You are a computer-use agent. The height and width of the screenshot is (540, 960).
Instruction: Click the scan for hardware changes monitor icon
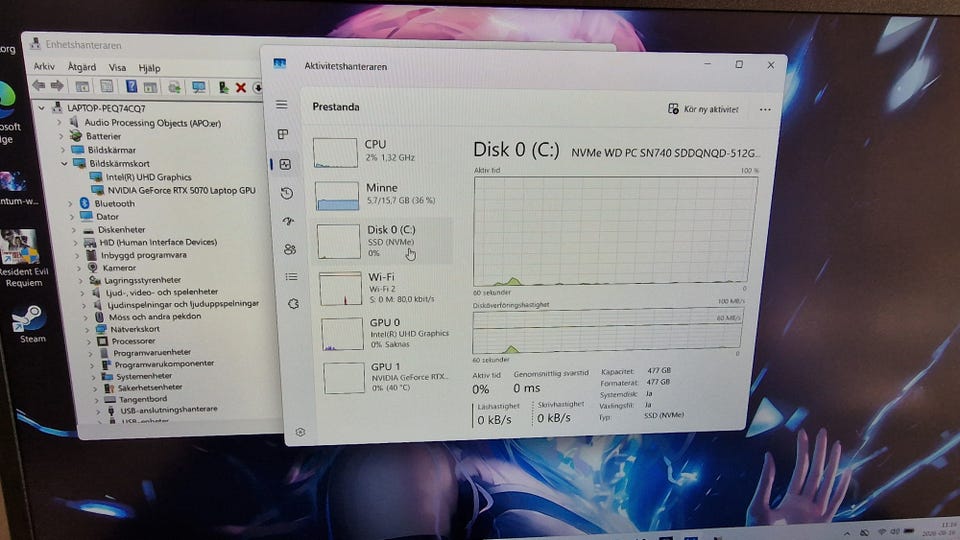198,88
